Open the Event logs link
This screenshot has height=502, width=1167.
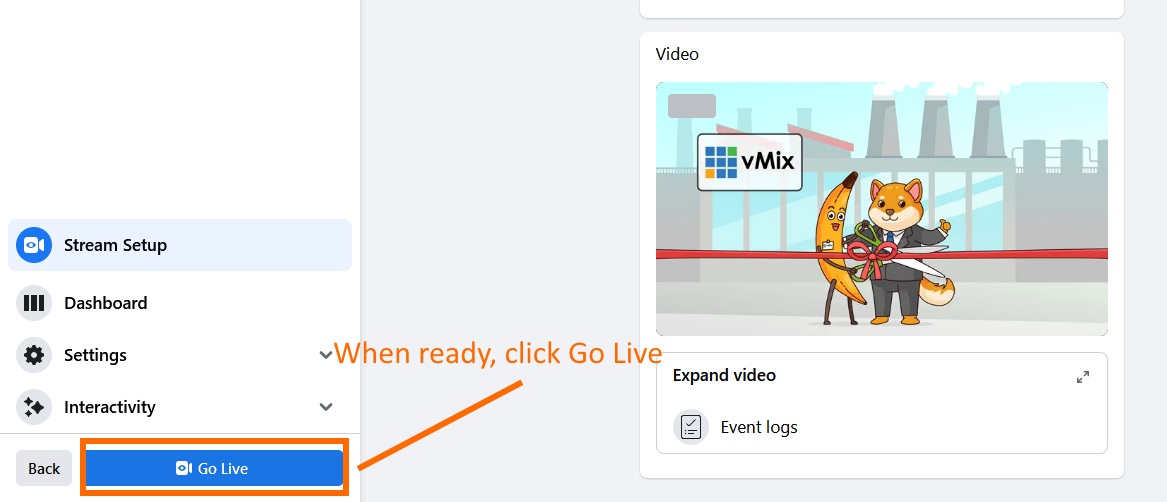(x=759, y=428)
